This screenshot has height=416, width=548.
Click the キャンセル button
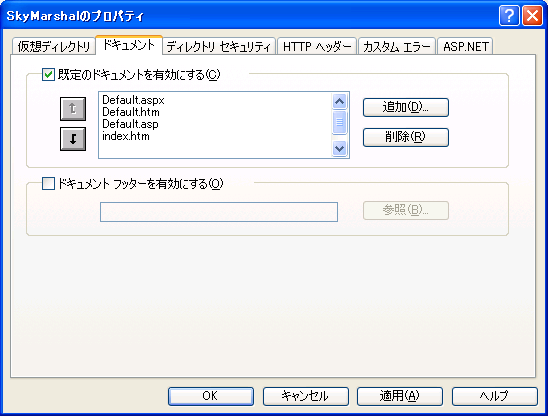305,396
